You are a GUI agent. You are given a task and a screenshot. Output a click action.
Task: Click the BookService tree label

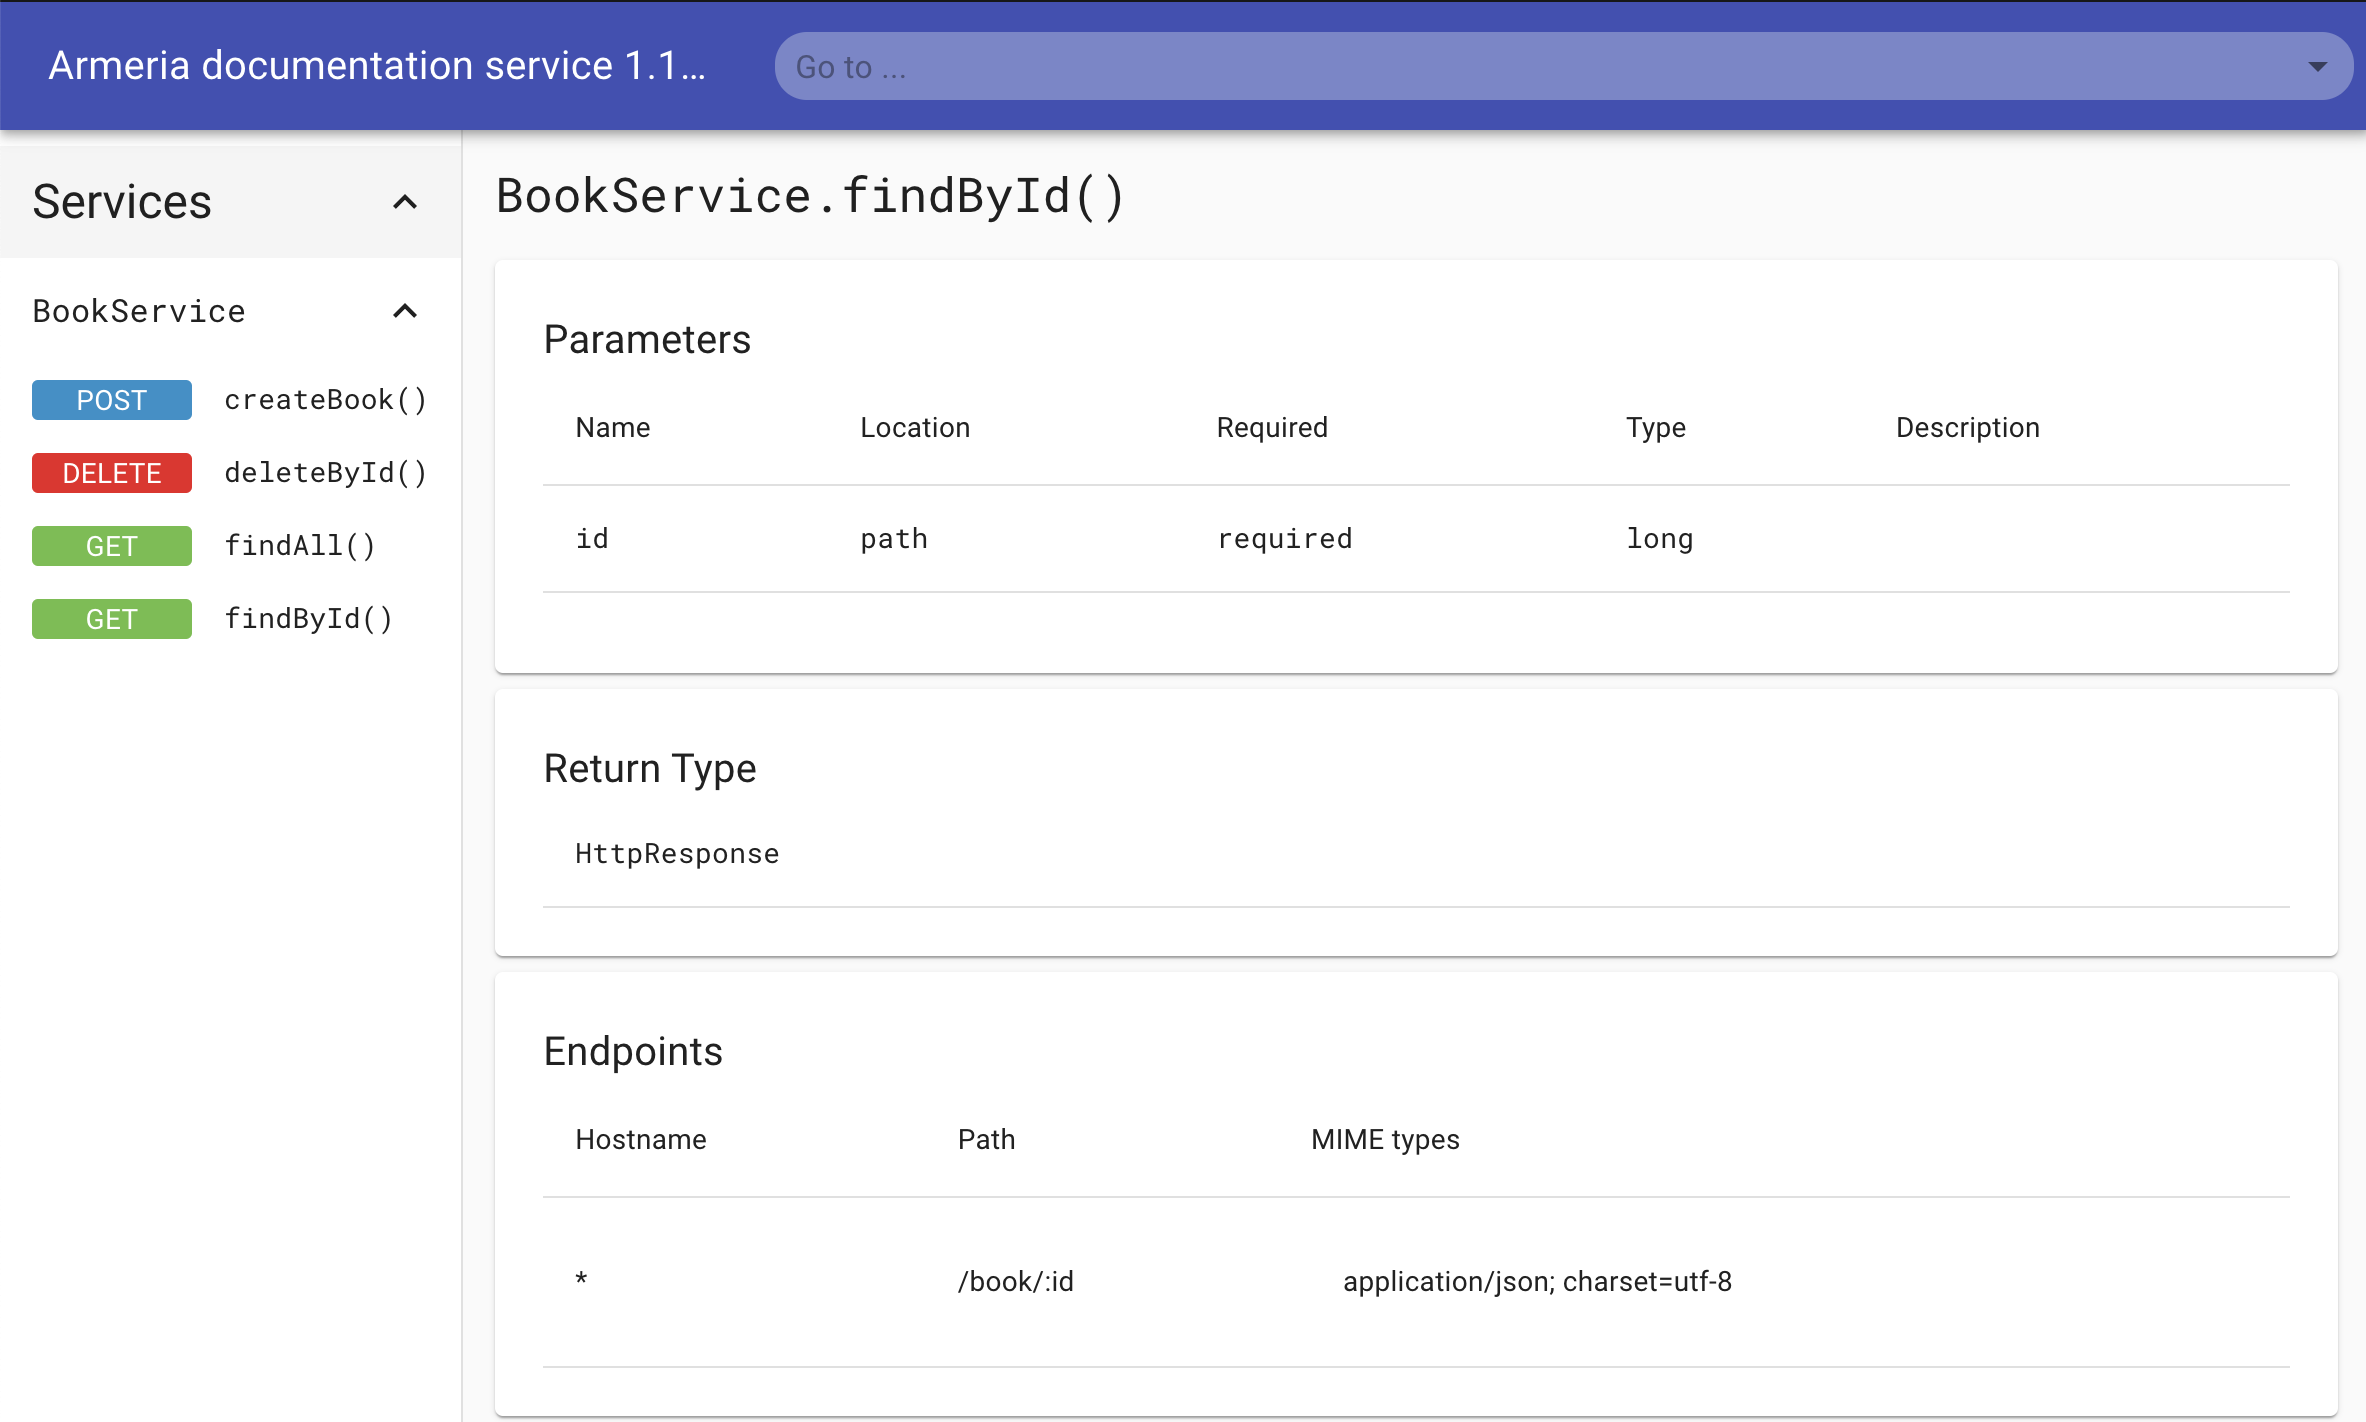coord(139,311)
